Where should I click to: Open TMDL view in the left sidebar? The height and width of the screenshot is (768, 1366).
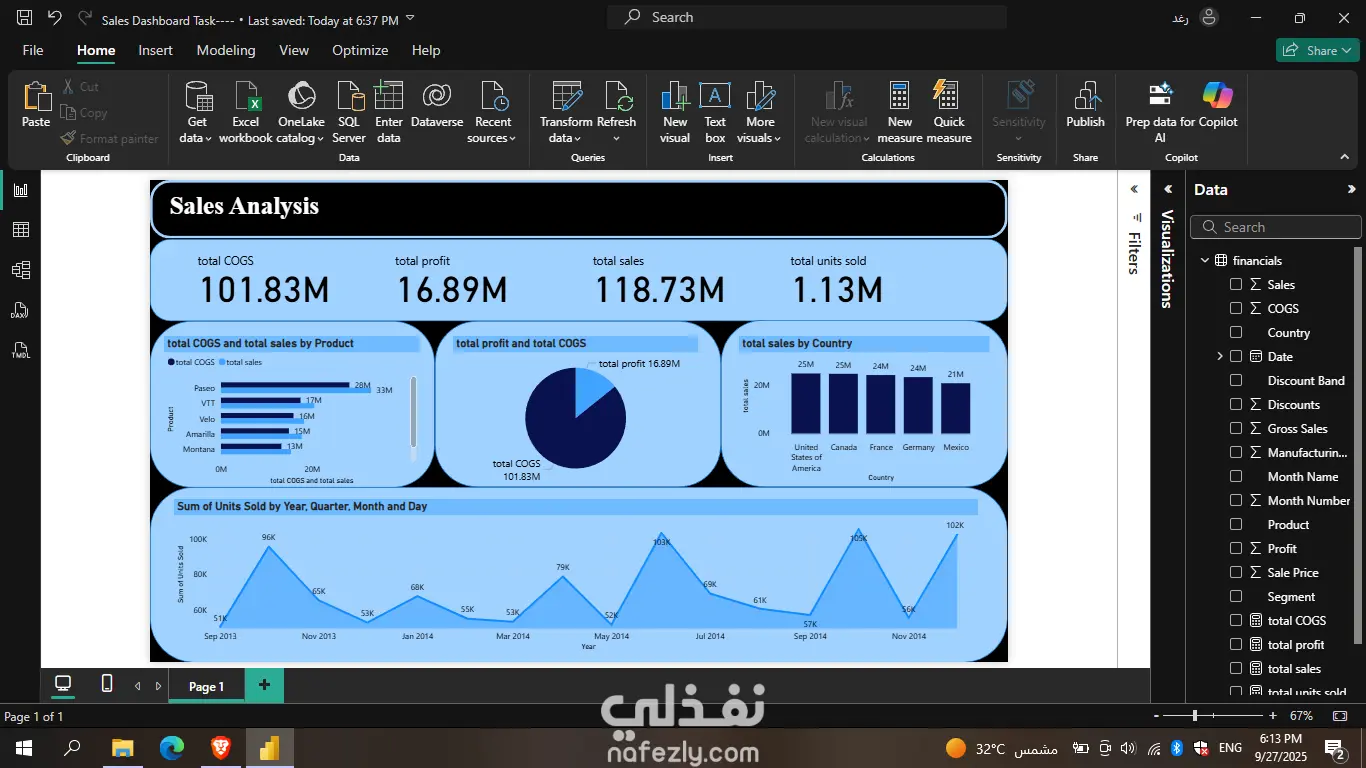21,350
